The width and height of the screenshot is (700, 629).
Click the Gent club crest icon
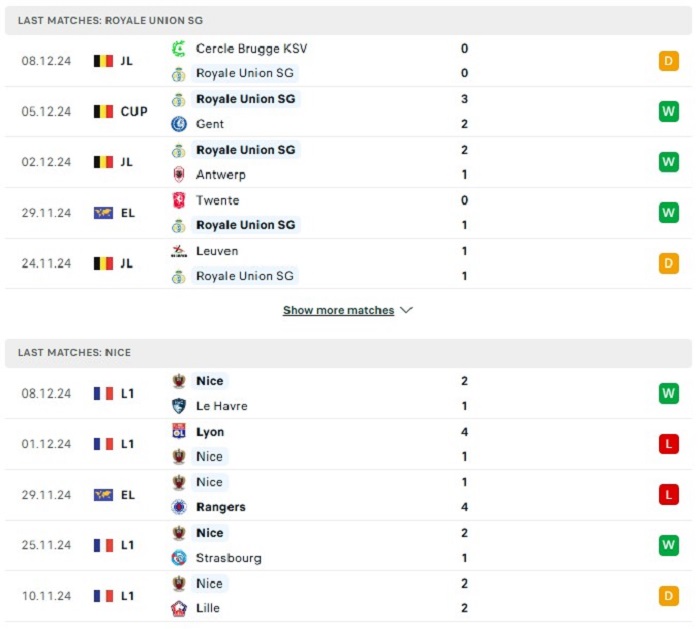pyautogui.click(x=179, y=124)
